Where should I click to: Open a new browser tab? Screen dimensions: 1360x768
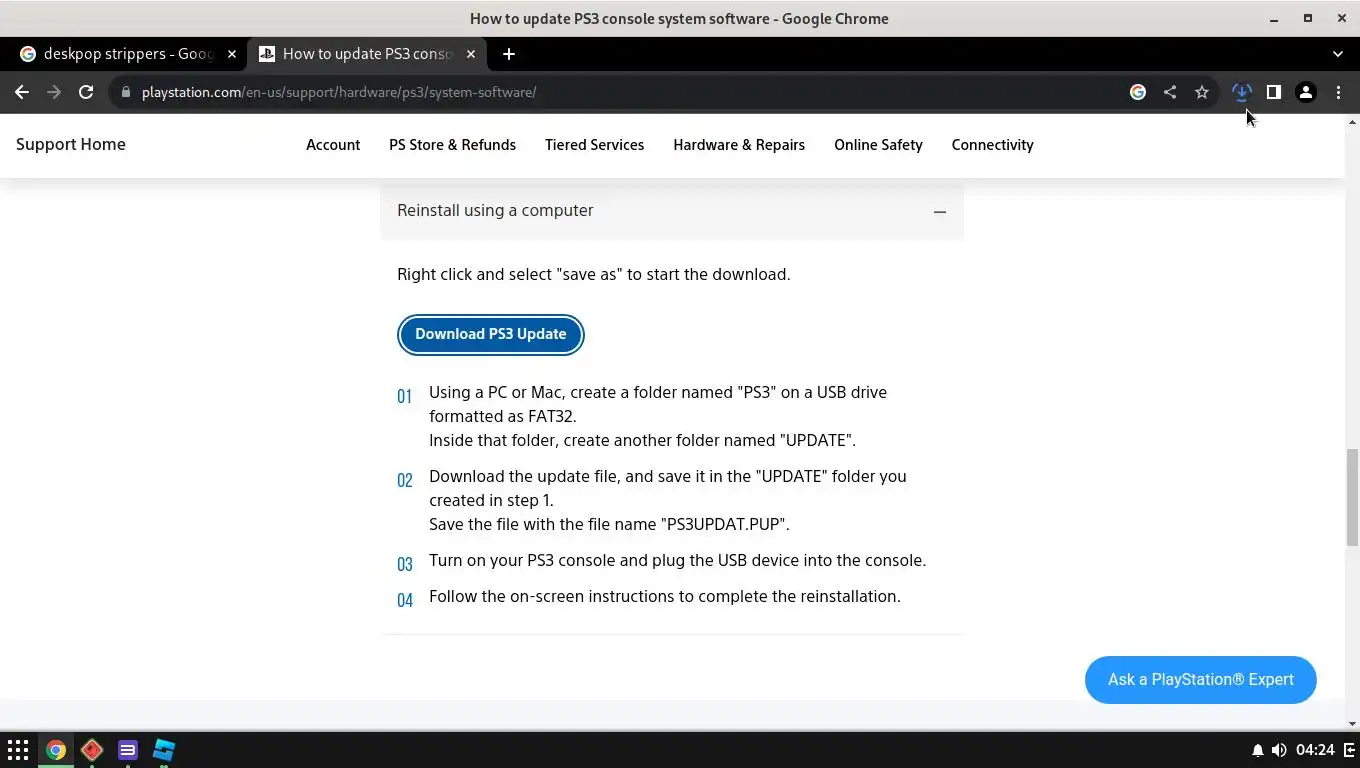coord(509,54)
